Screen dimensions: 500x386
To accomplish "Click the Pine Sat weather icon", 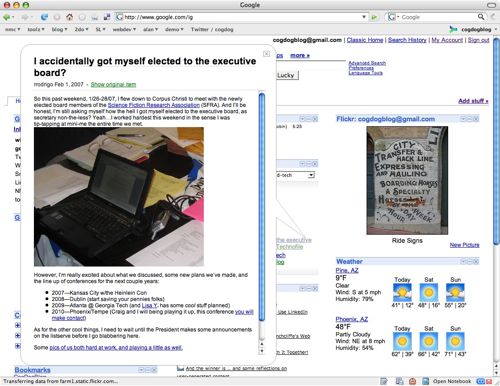I will click(x=429, y=292).
